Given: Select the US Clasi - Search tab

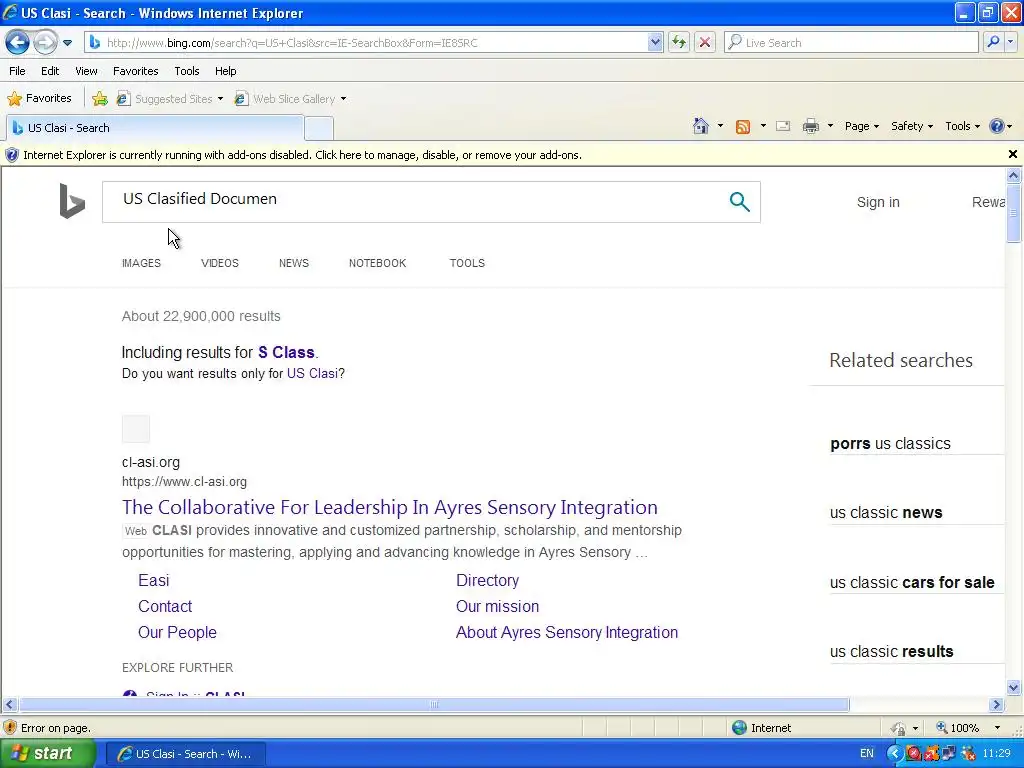Looking at the screenshot, I should coord(155,128).
